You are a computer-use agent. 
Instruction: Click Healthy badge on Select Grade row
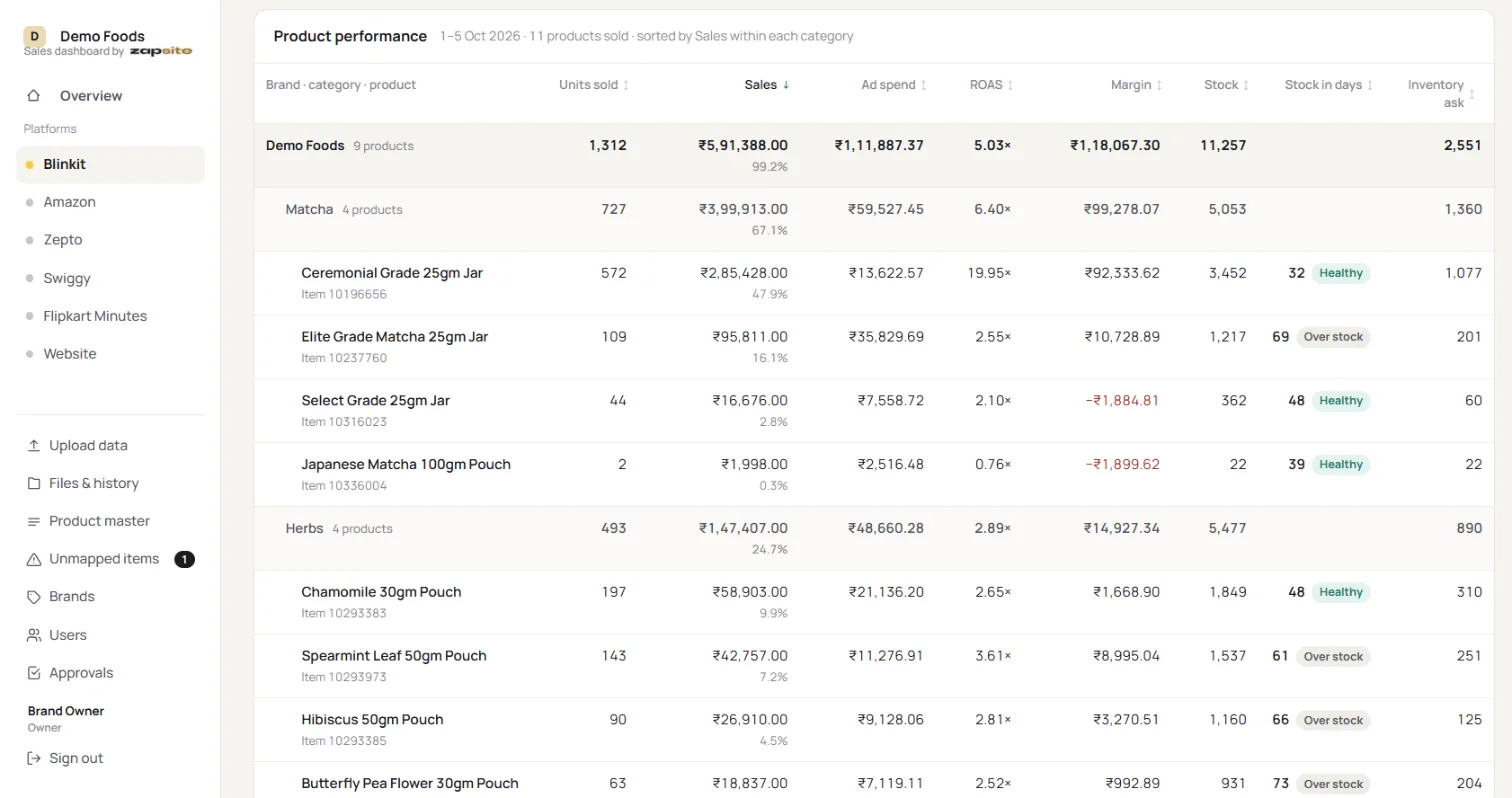point(1341,401)
